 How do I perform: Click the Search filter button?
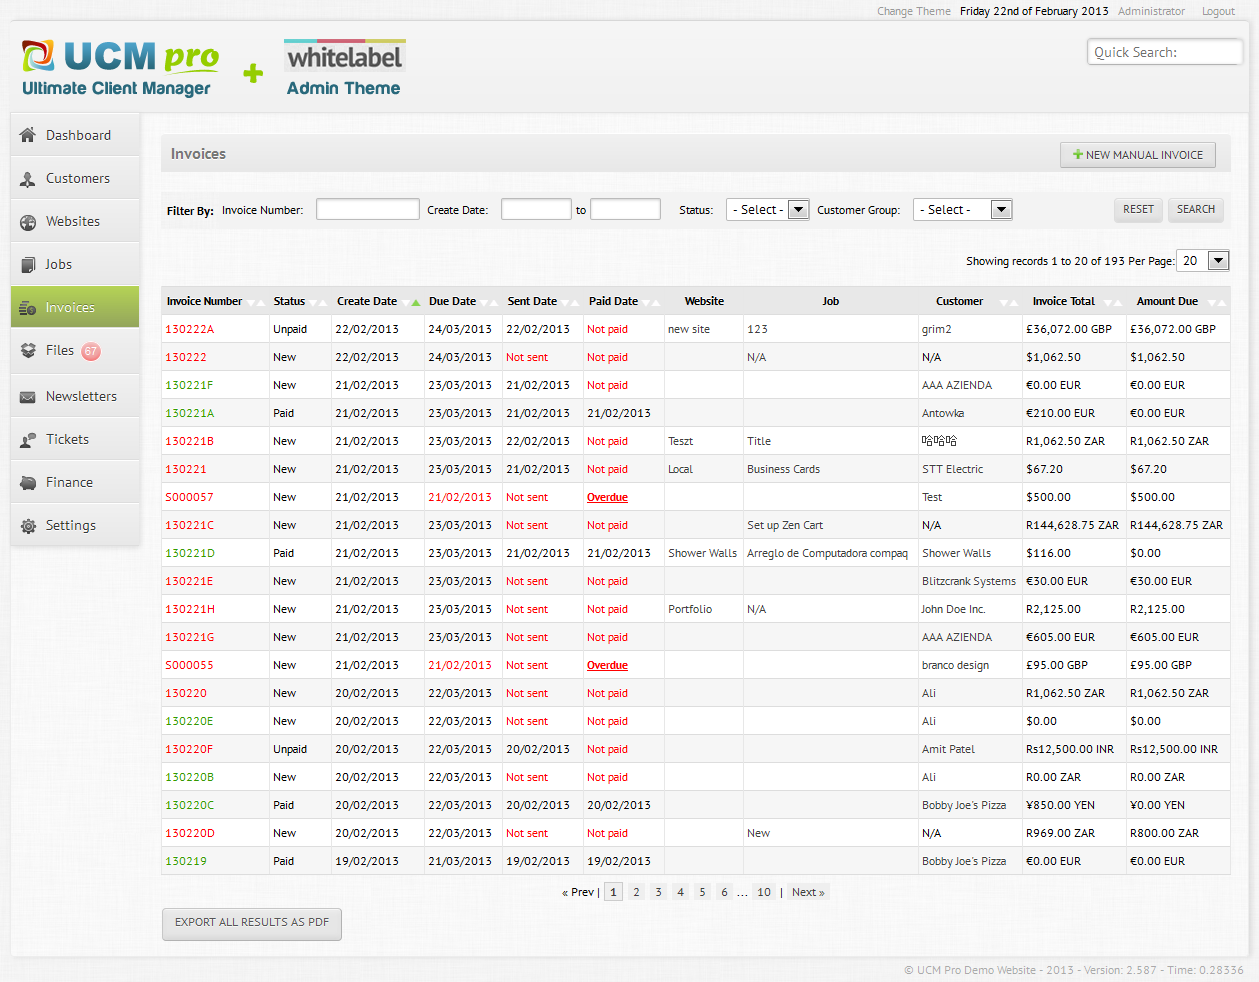(x=1196, y=210)
